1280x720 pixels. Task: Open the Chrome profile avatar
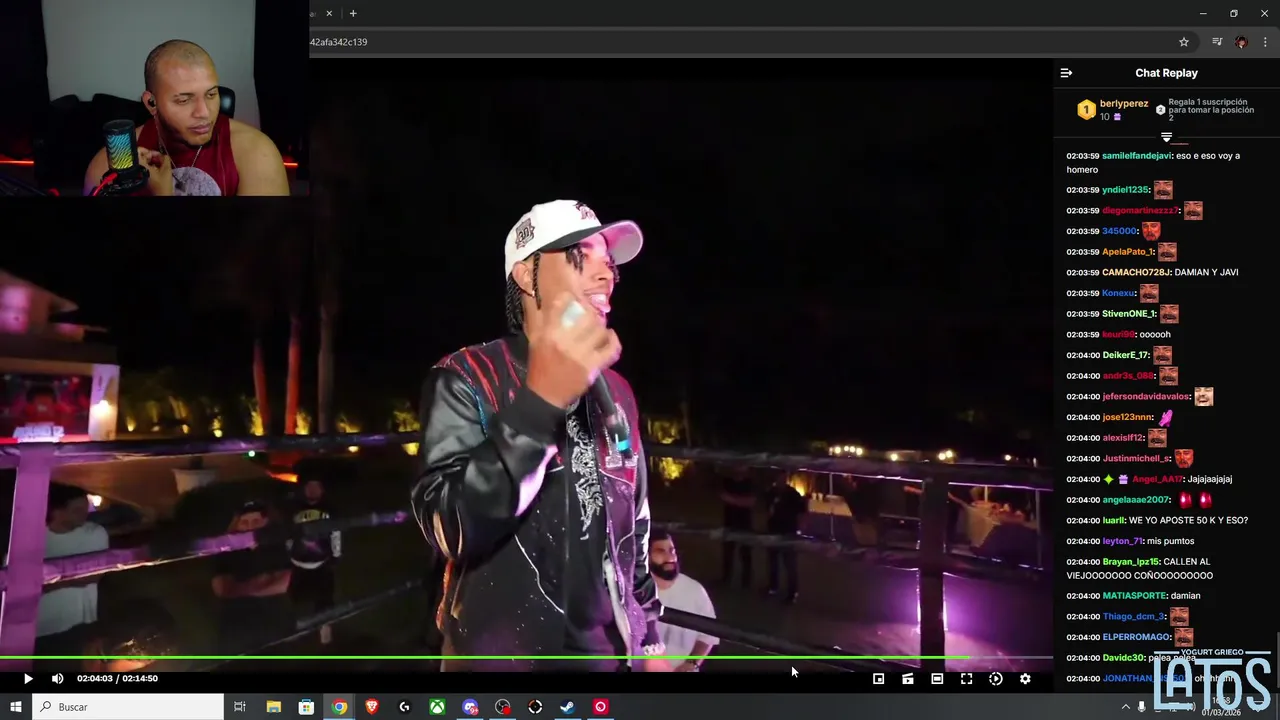click(1241, 42)
